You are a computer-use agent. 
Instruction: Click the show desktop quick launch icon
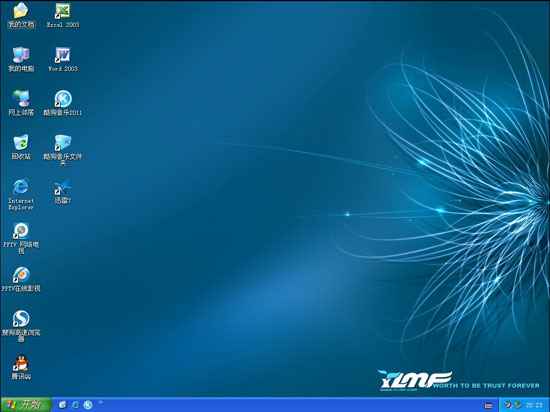coord(62,405)
